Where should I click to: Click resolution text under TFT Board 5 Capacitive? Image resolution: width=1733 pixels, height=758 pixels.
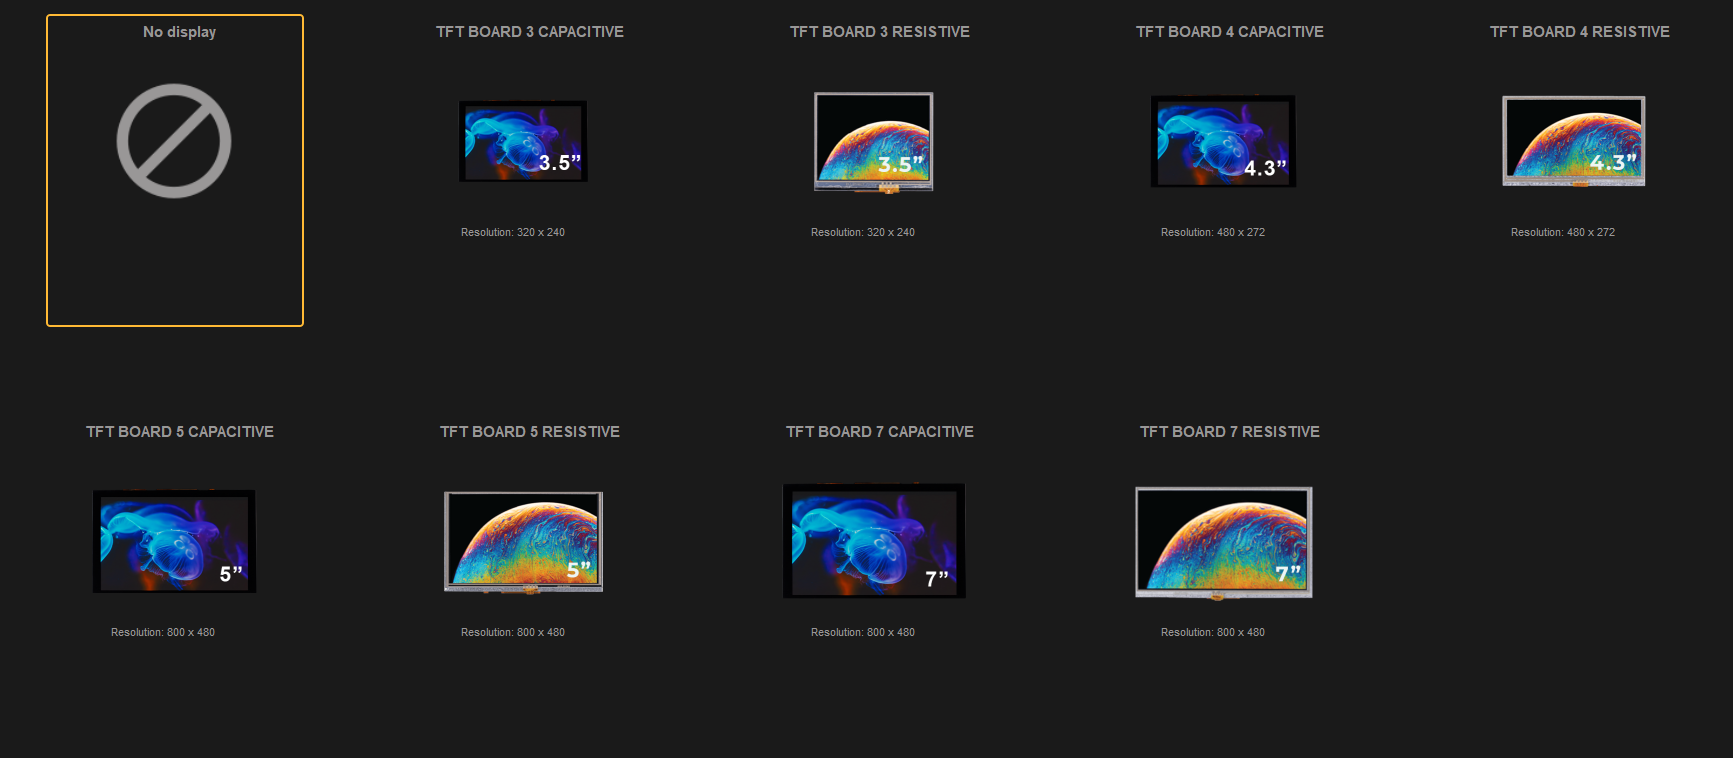pos(163,632)
